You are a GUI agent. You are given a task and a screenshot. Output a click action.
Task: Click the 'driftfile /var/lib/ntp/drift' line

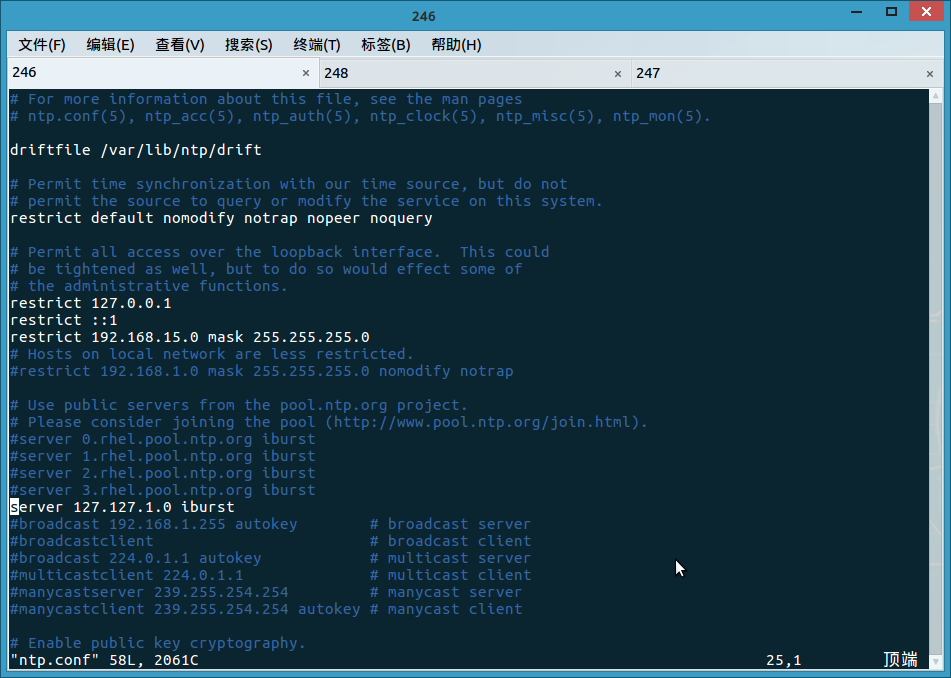(136, 150)
